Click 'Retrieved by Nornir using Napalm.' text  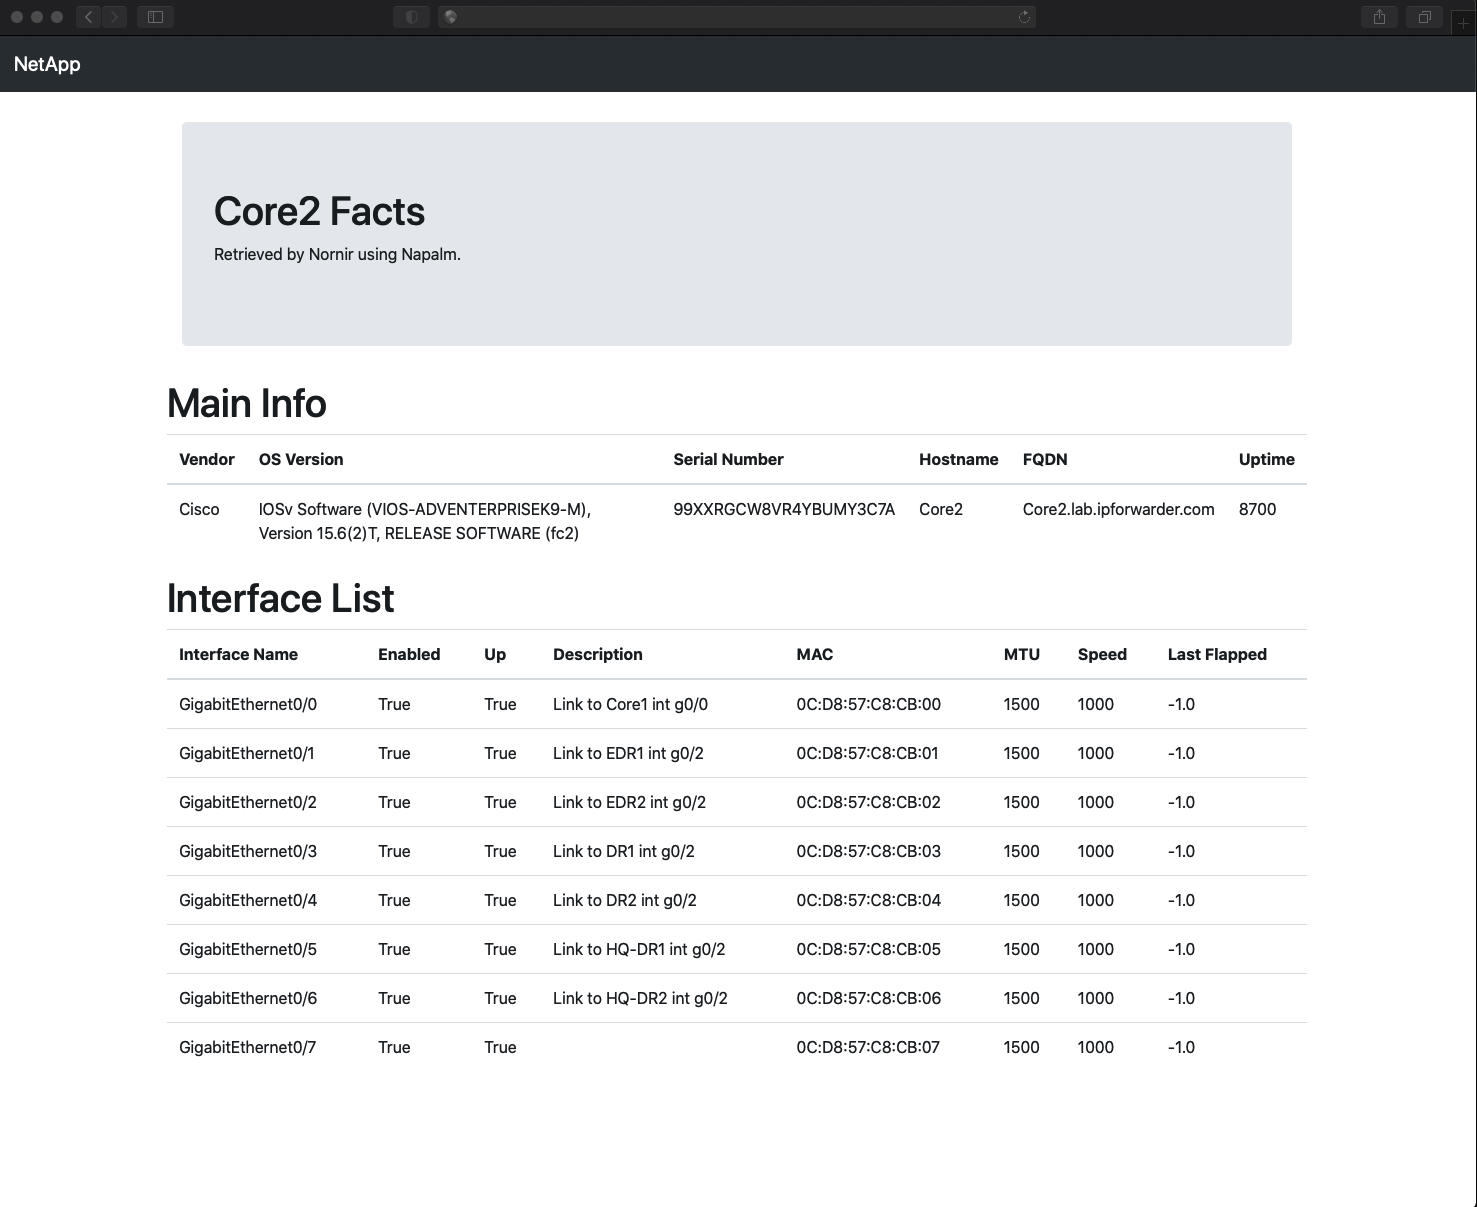tap(337, 254)
